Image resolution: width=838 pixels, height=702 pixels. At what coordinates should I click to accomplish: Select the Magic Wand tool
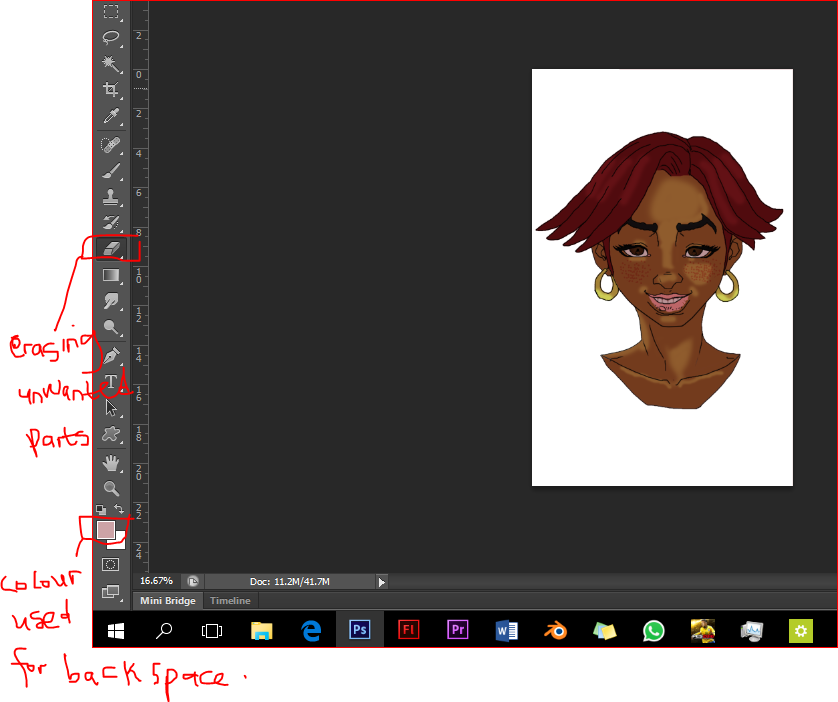pyautogui.click(x=111, y=64)
